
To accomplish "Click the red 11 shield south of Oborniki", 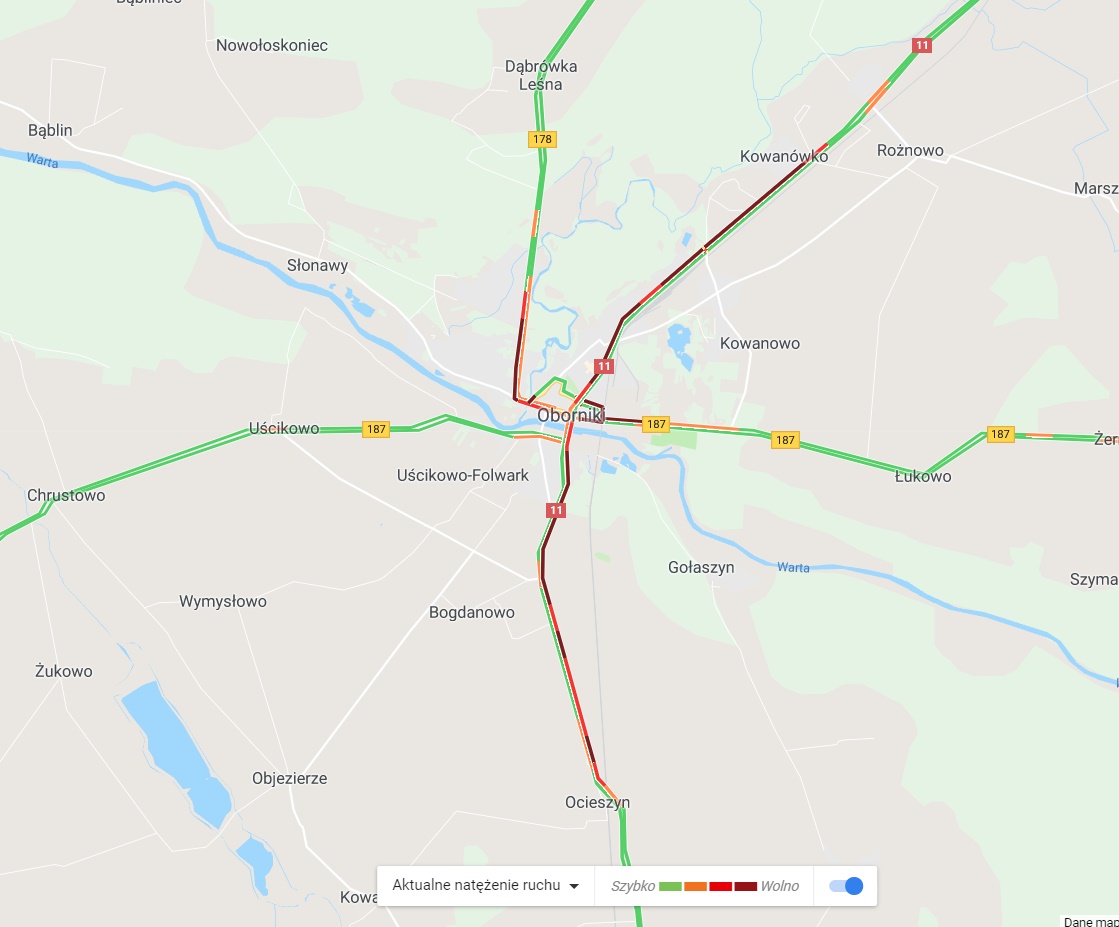I will (556, 510).
